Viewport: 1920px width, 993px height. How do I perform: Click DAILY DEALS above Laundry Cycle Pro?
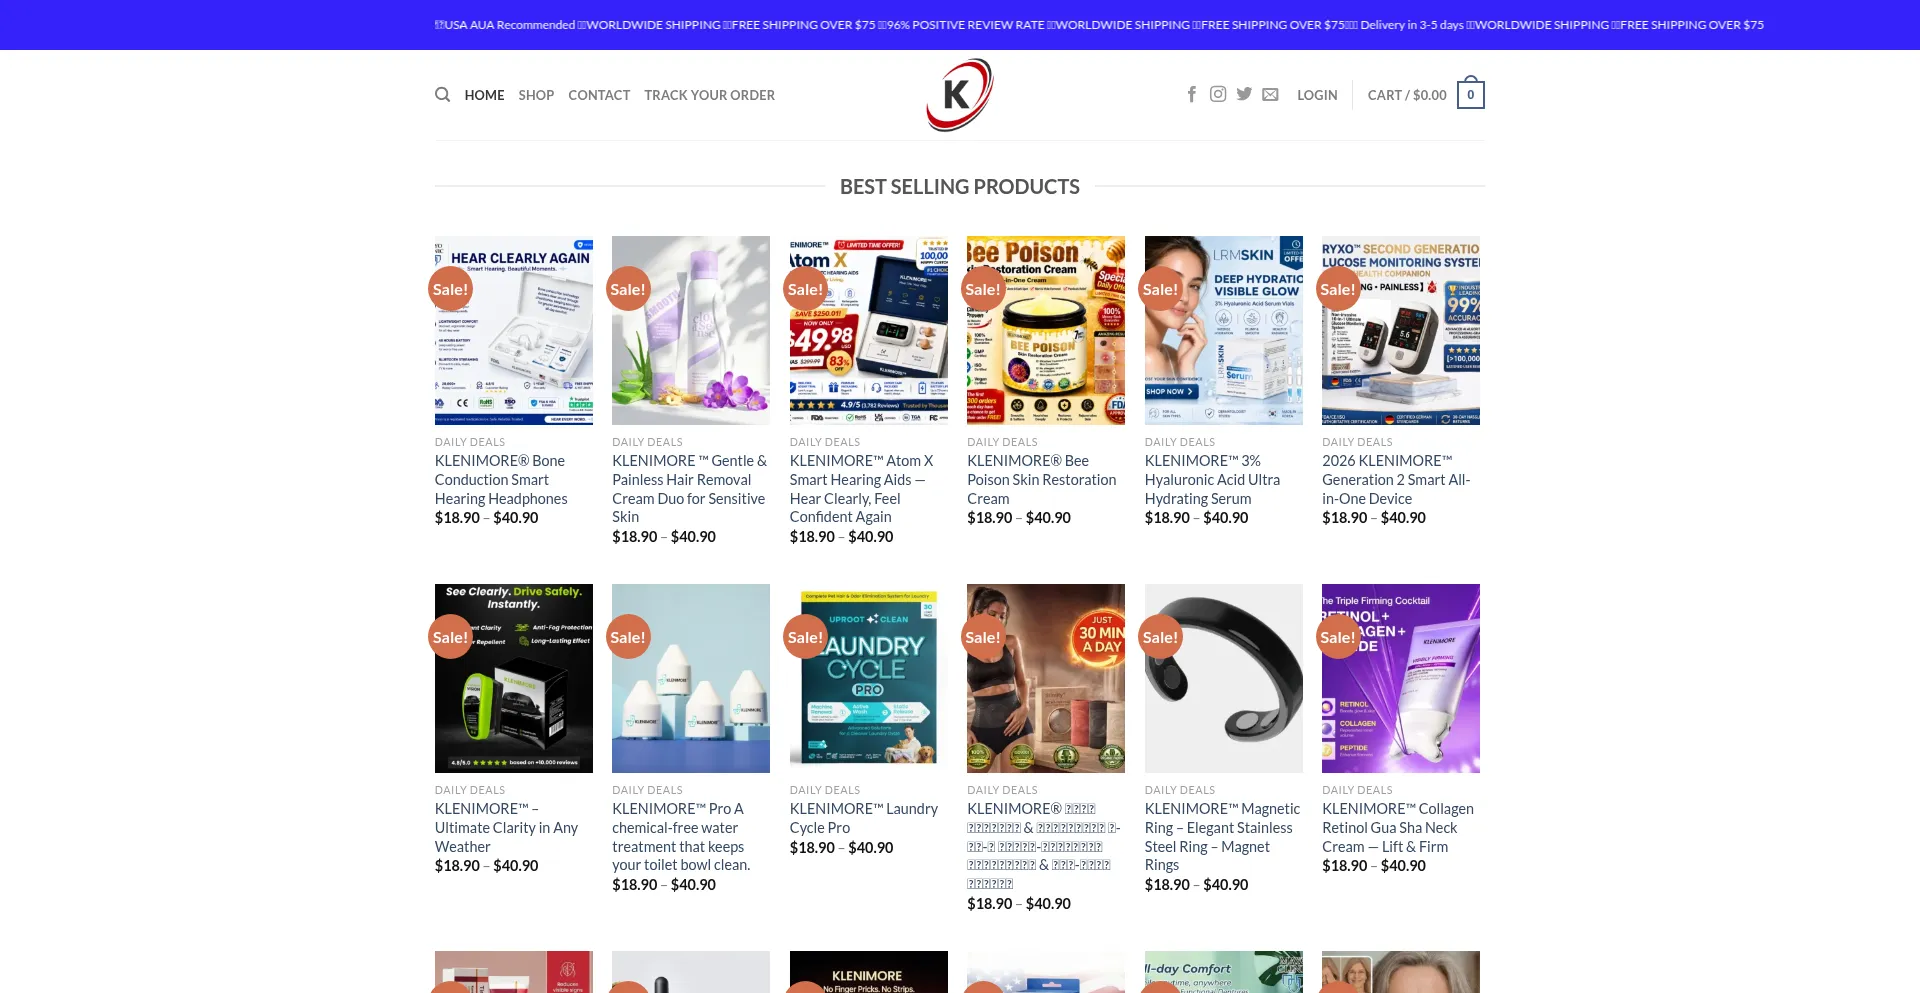(824, 790)
